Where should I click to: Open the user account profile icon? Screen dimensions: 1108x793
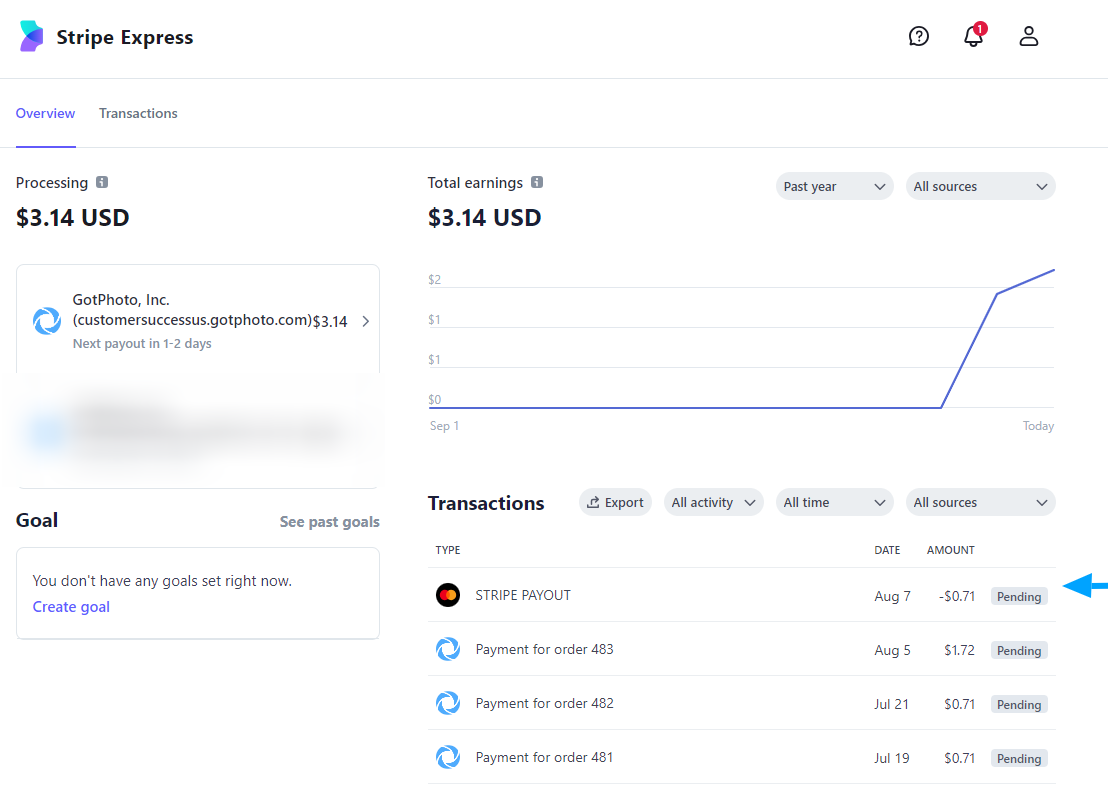pos(1029,36)
